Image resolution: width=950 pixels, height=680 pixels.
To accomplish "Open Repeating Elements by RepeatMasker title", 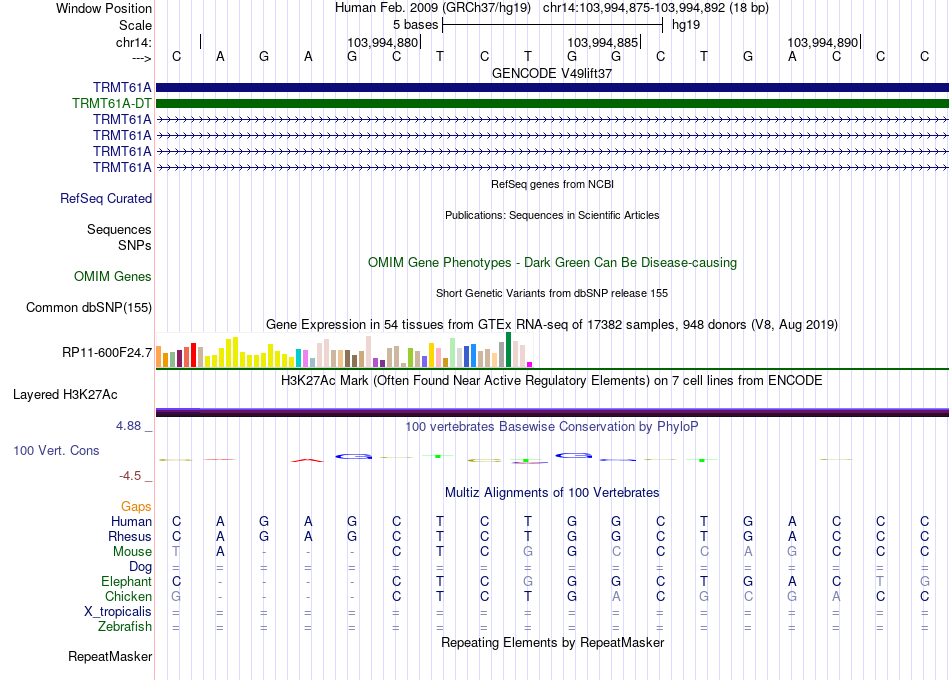I will click(x=552, y=642).
